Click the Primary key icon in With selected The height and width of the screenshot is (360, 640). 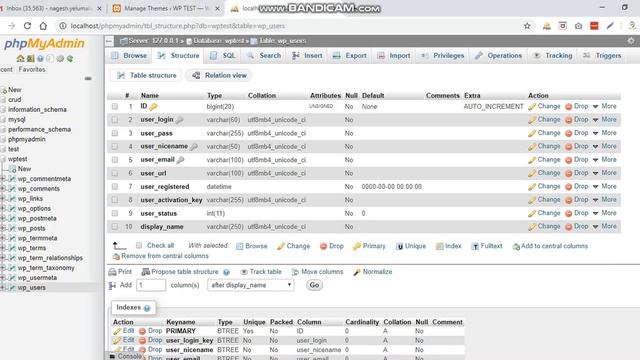coord(357,246)
